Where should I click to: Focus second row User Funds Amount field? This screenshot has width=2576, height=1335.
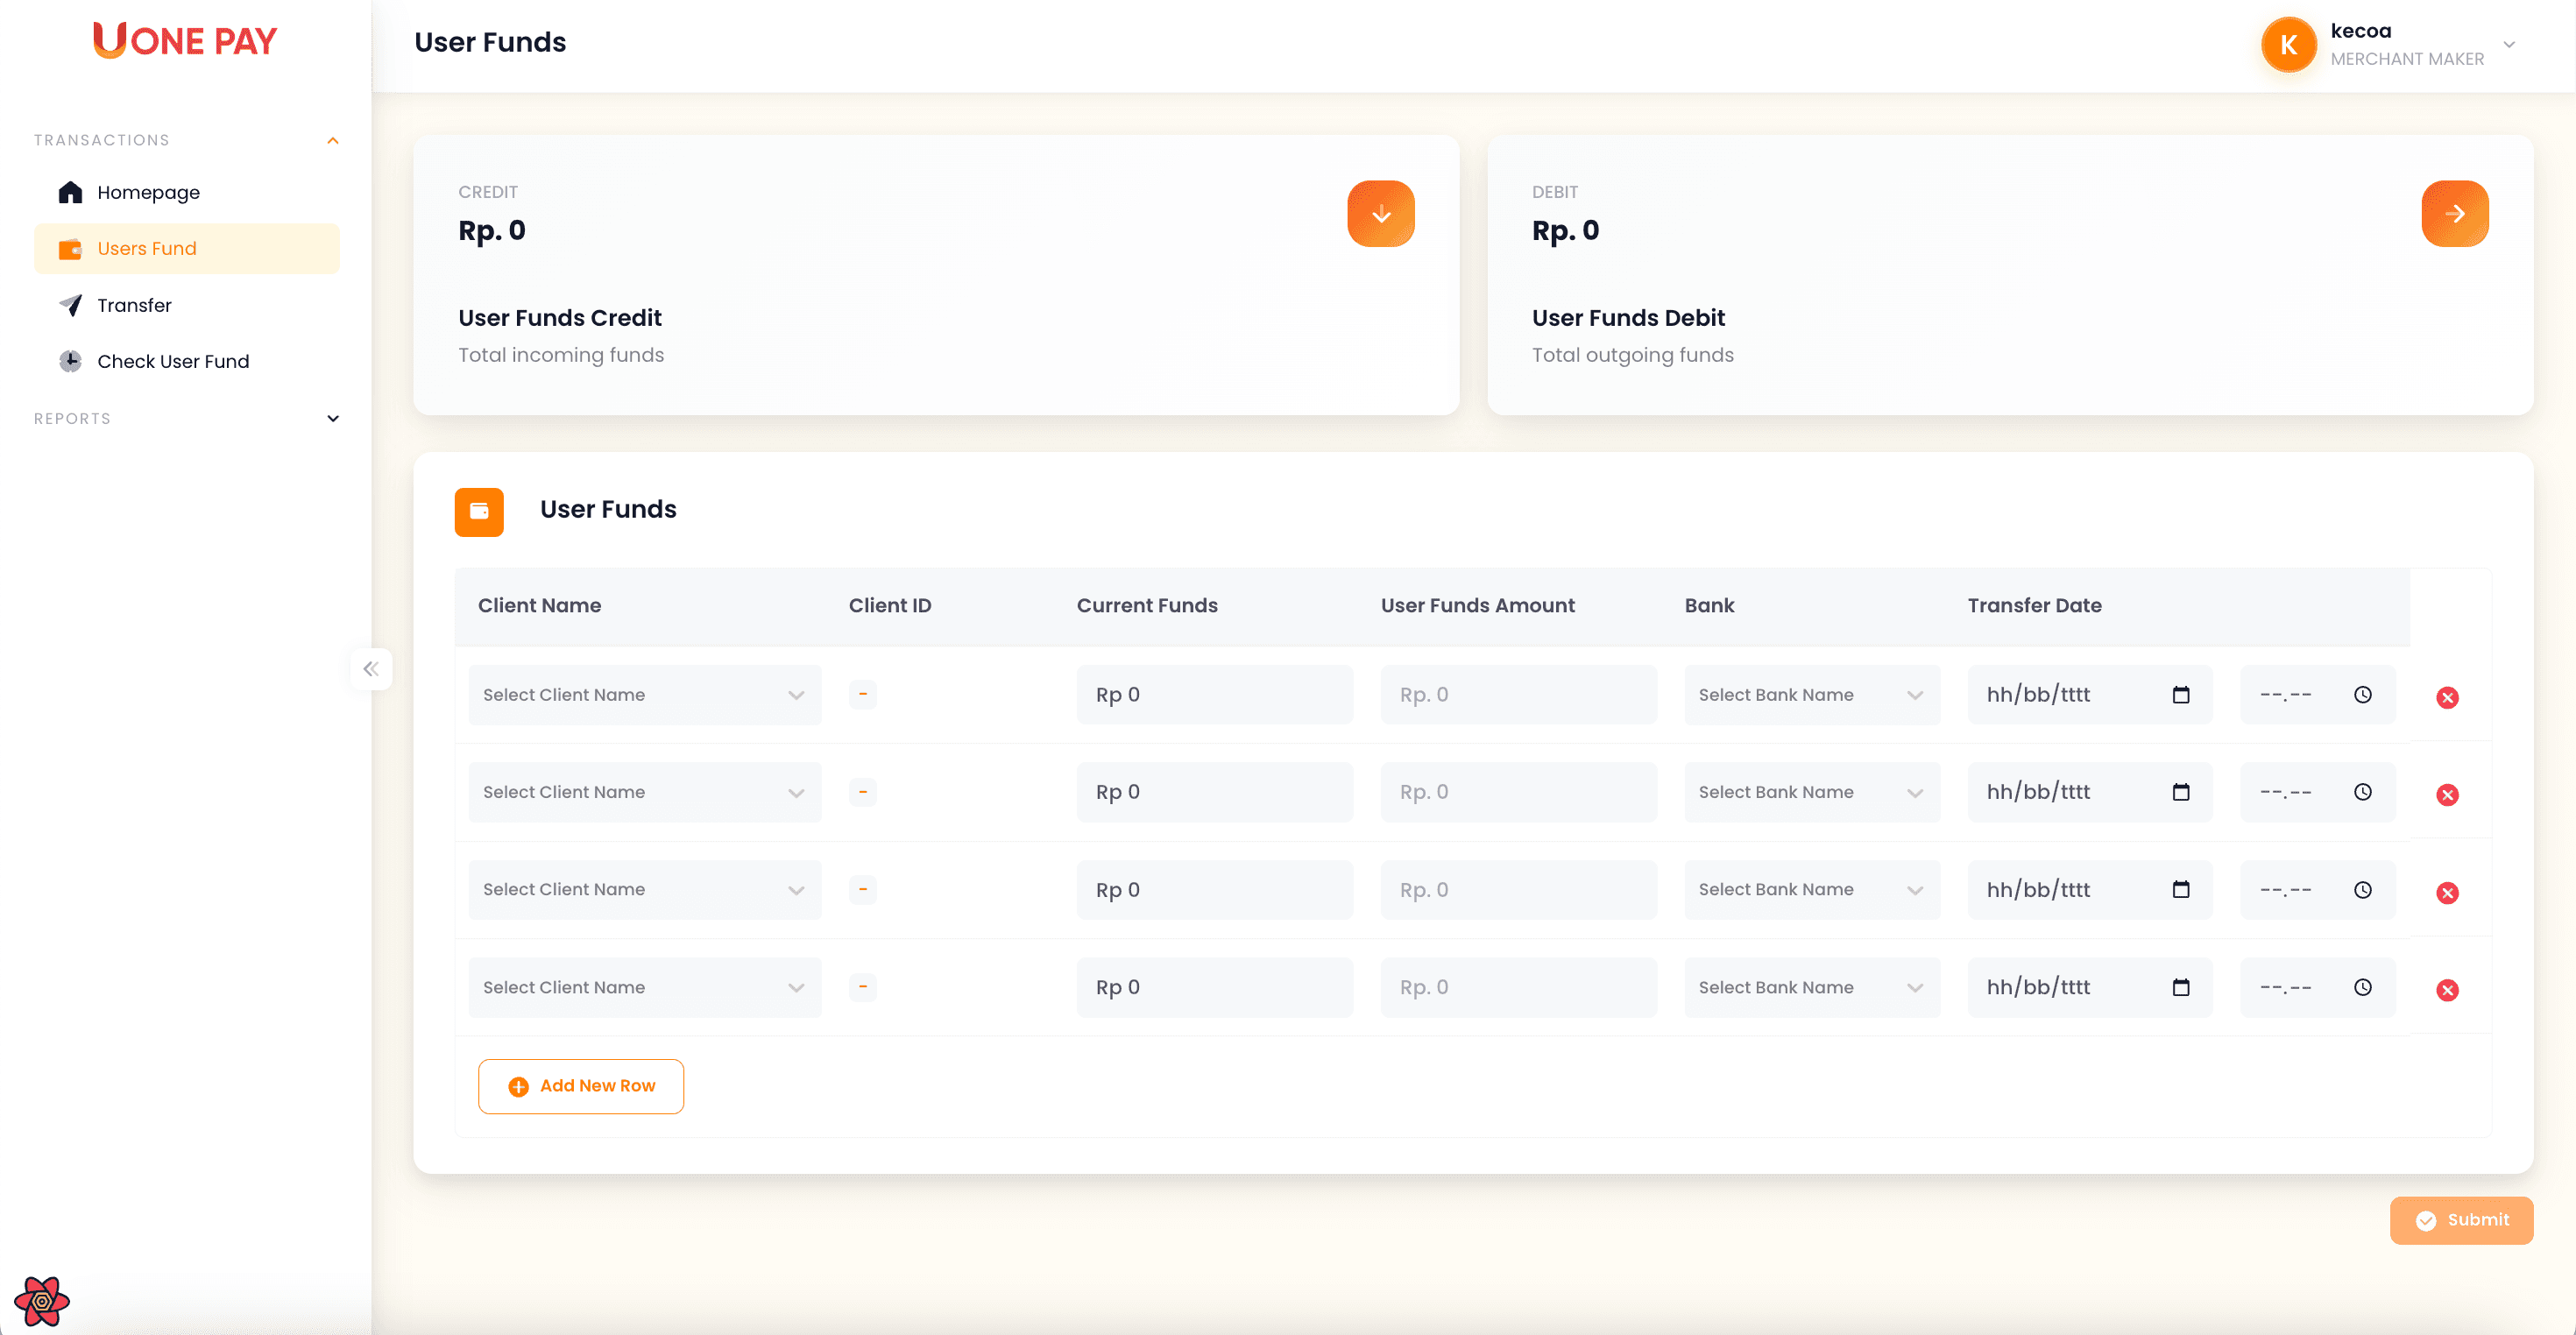[x=1517, y=792]
